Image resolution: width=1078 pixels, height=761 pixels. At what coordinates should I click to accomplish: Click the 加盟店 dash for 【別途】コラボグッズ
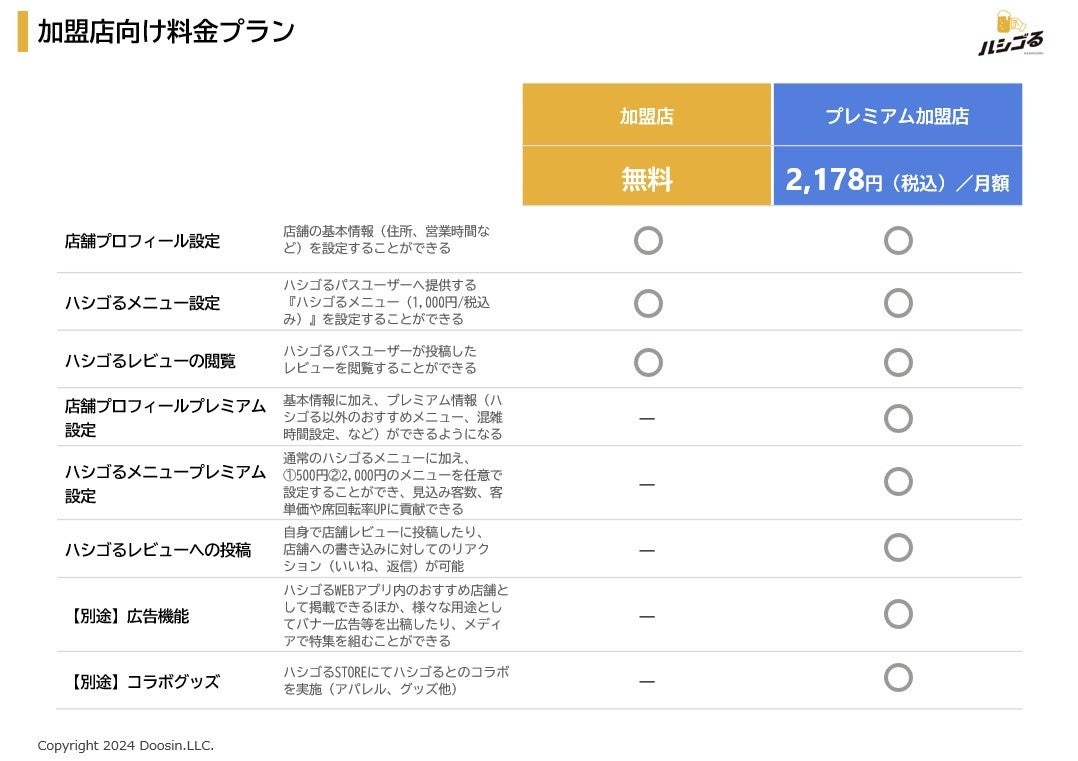[647, 682]
